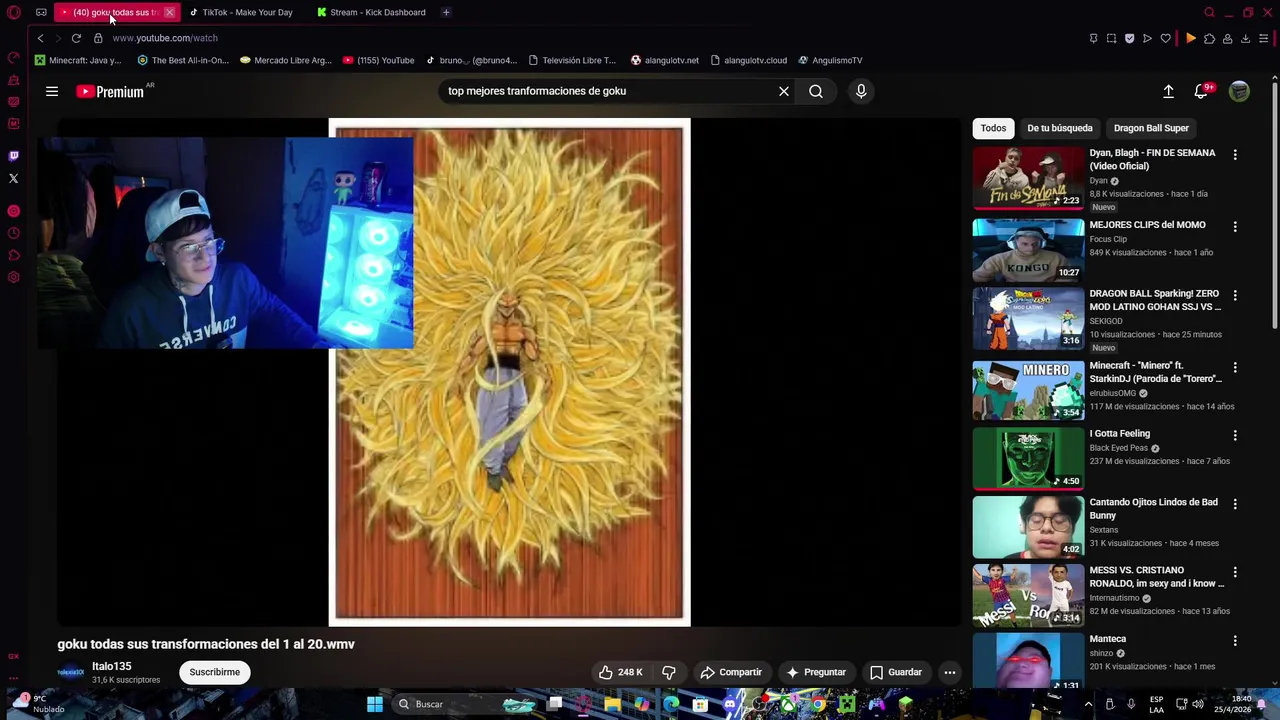Go to YouTube Premium home logo

(111, 91)
